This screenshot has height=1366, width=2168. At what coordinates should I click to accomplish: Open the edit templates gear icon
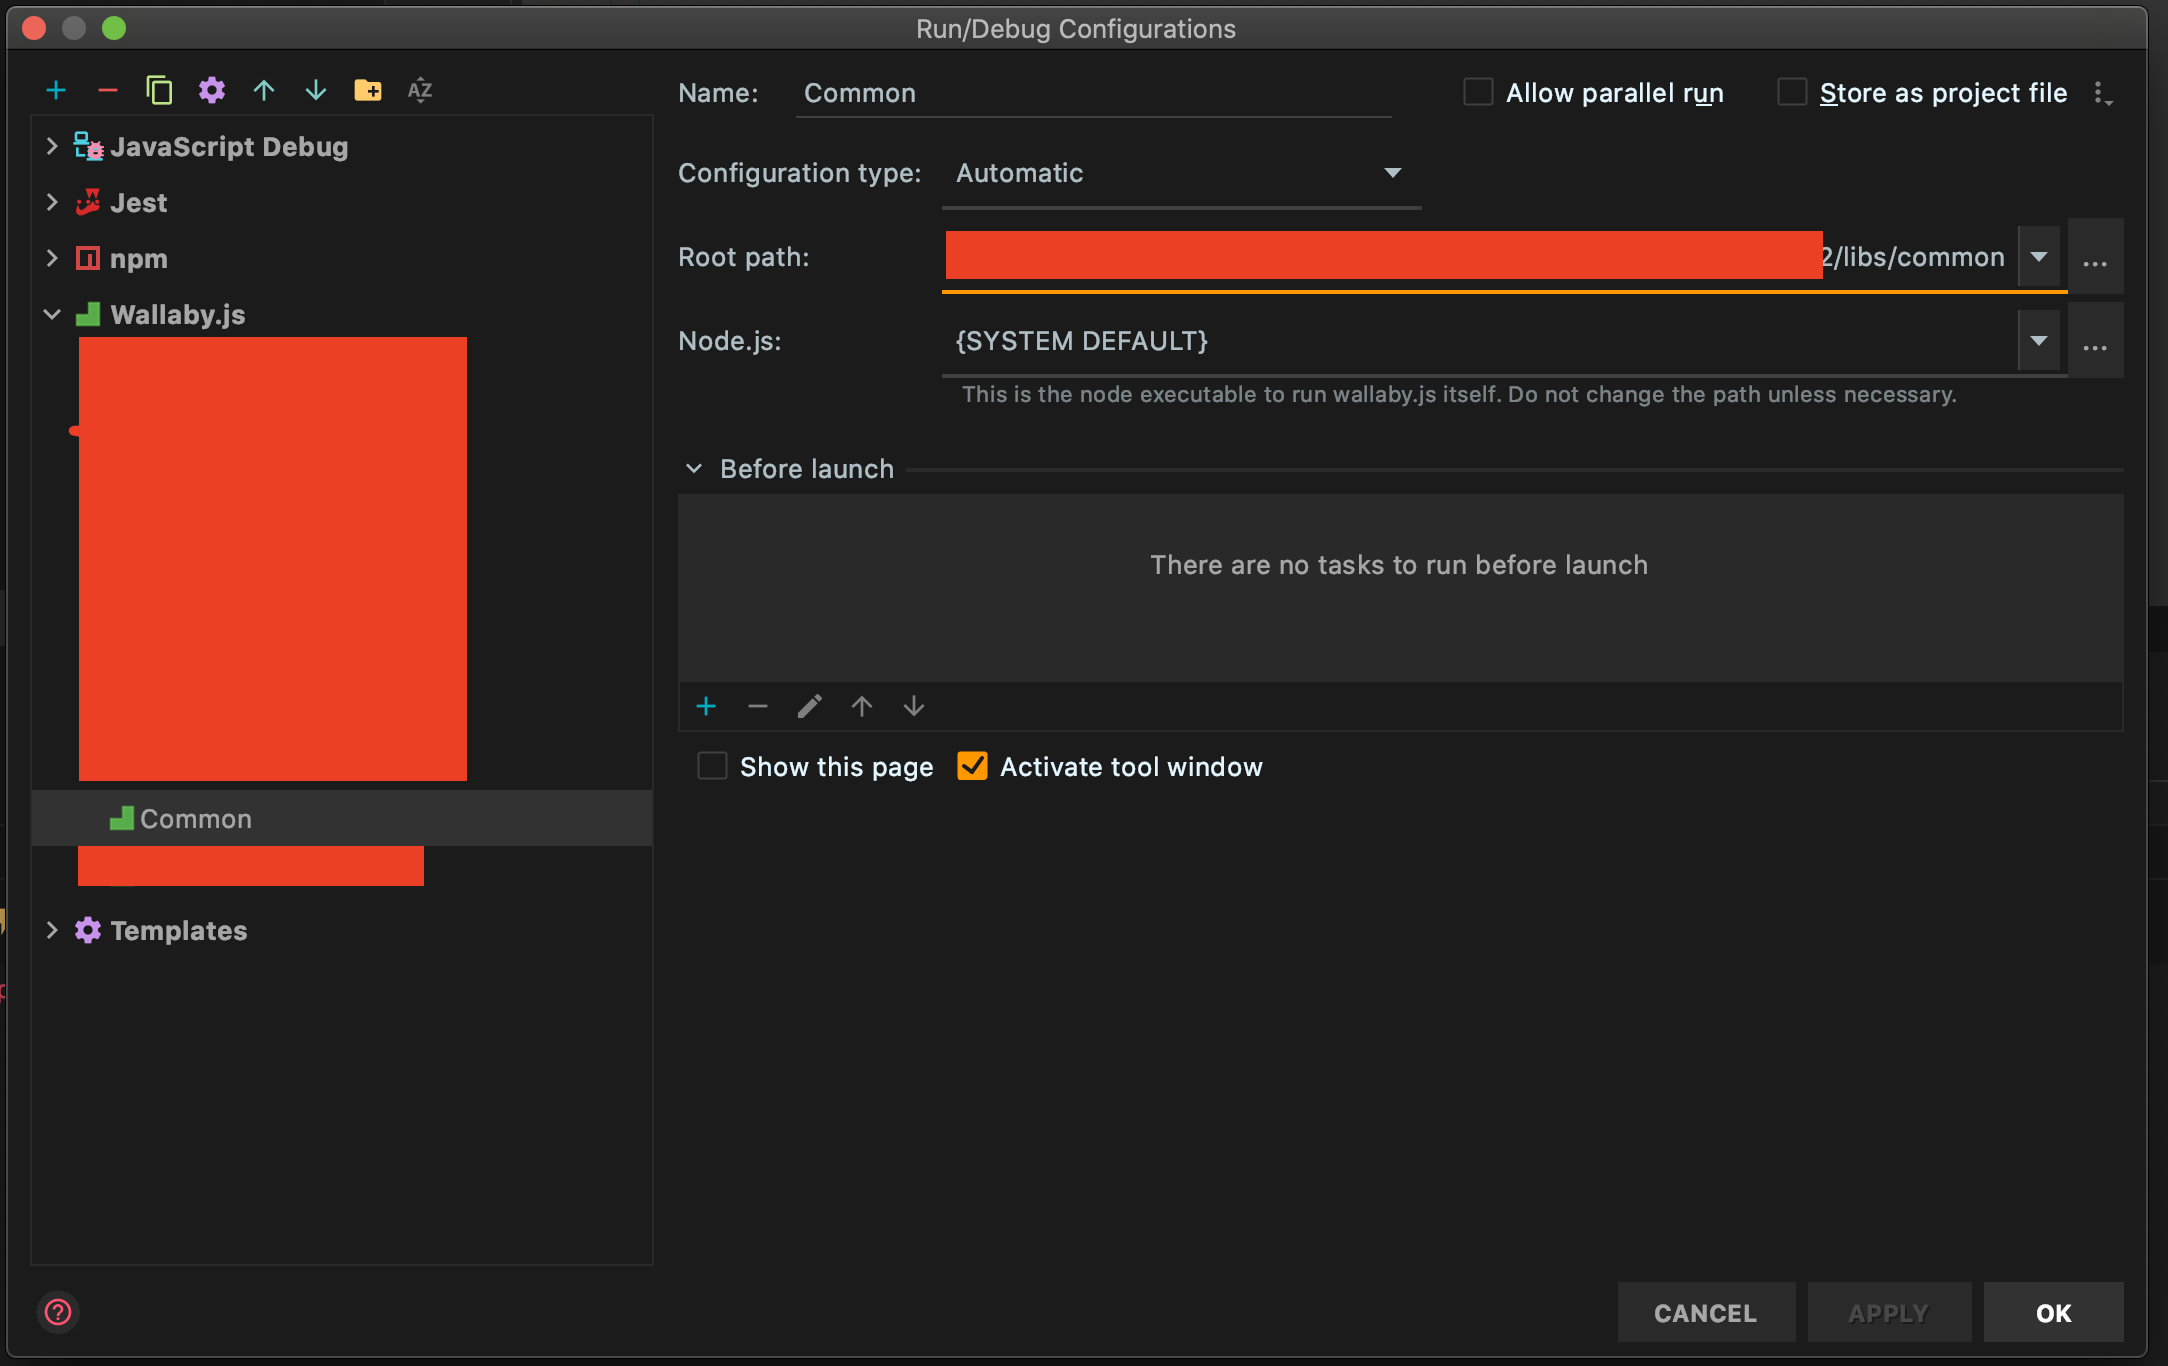click(x=212, y=91)
